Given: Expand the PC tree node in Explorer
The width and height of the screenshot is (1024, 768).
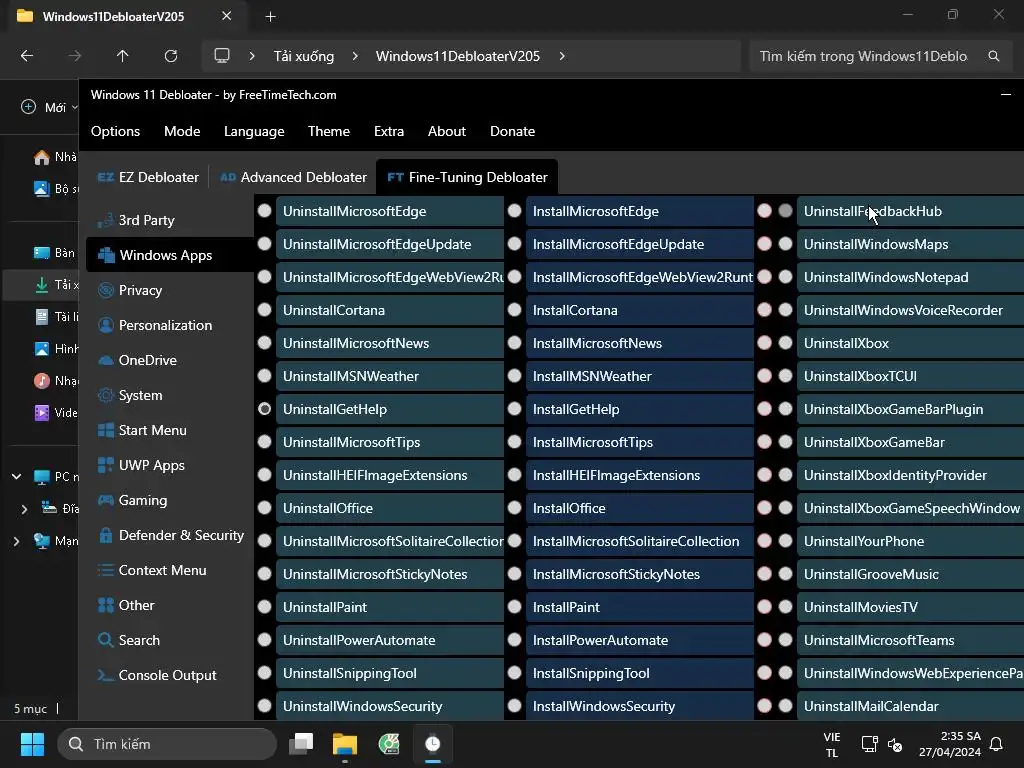Looking at the screenshot, I should tap(16, 477).
